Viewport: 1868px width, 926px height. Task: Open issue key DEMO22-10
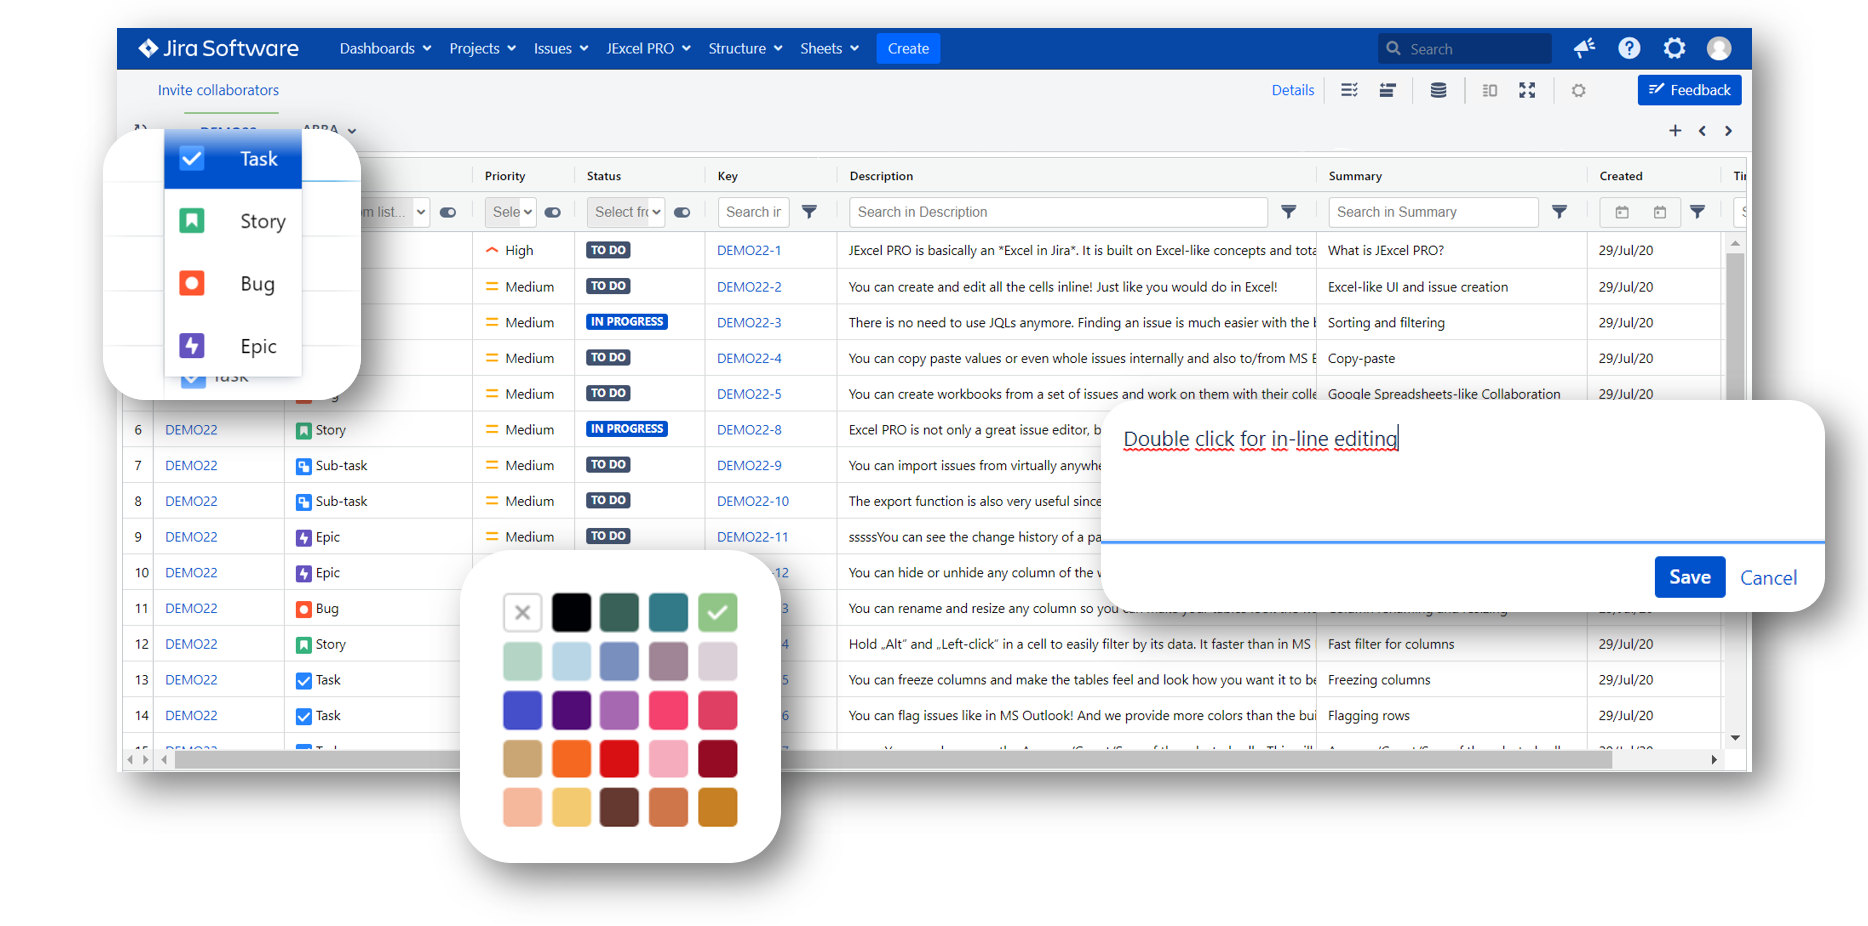coord(753,502)
